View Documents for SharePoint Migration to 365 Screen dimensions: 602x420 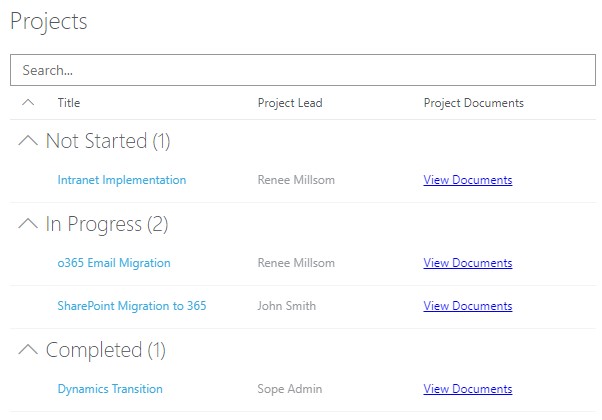[x=468, y=305]
